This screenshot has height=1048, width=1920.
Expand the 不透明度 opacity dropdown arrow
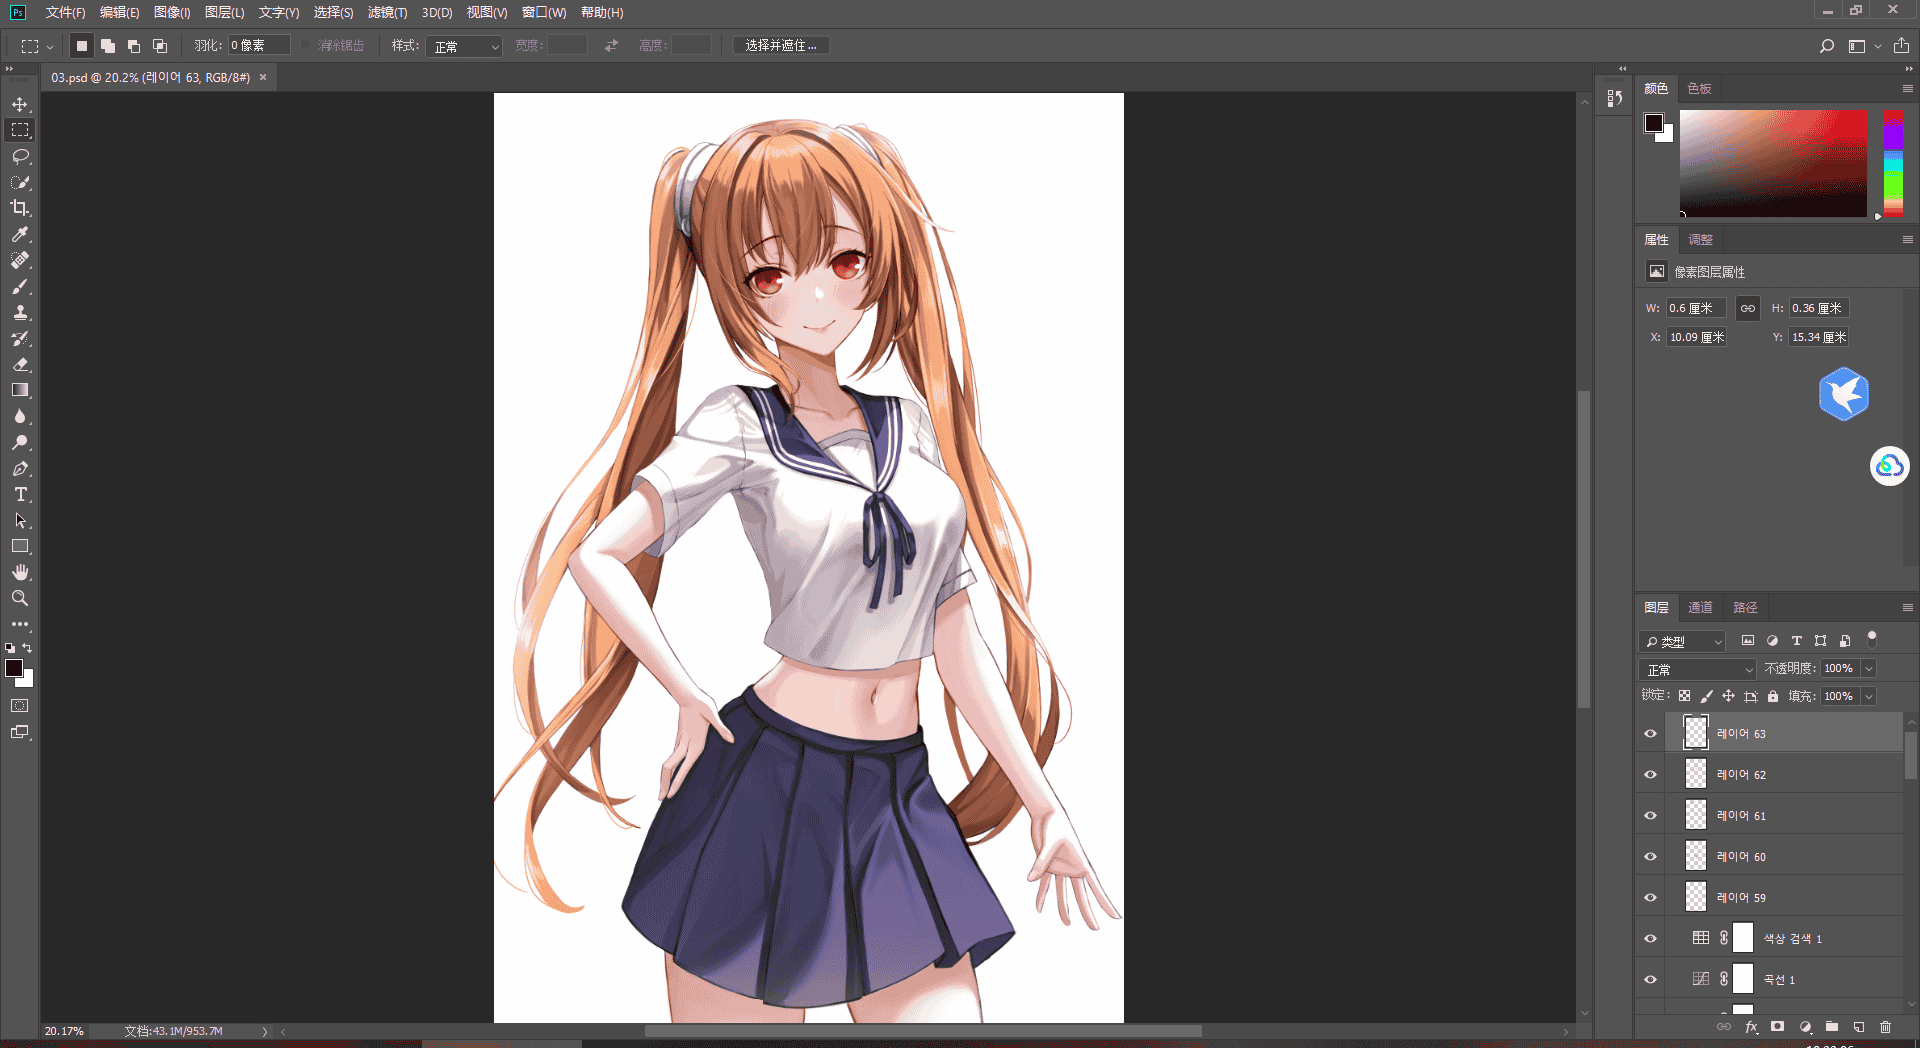click(1869, 669)
